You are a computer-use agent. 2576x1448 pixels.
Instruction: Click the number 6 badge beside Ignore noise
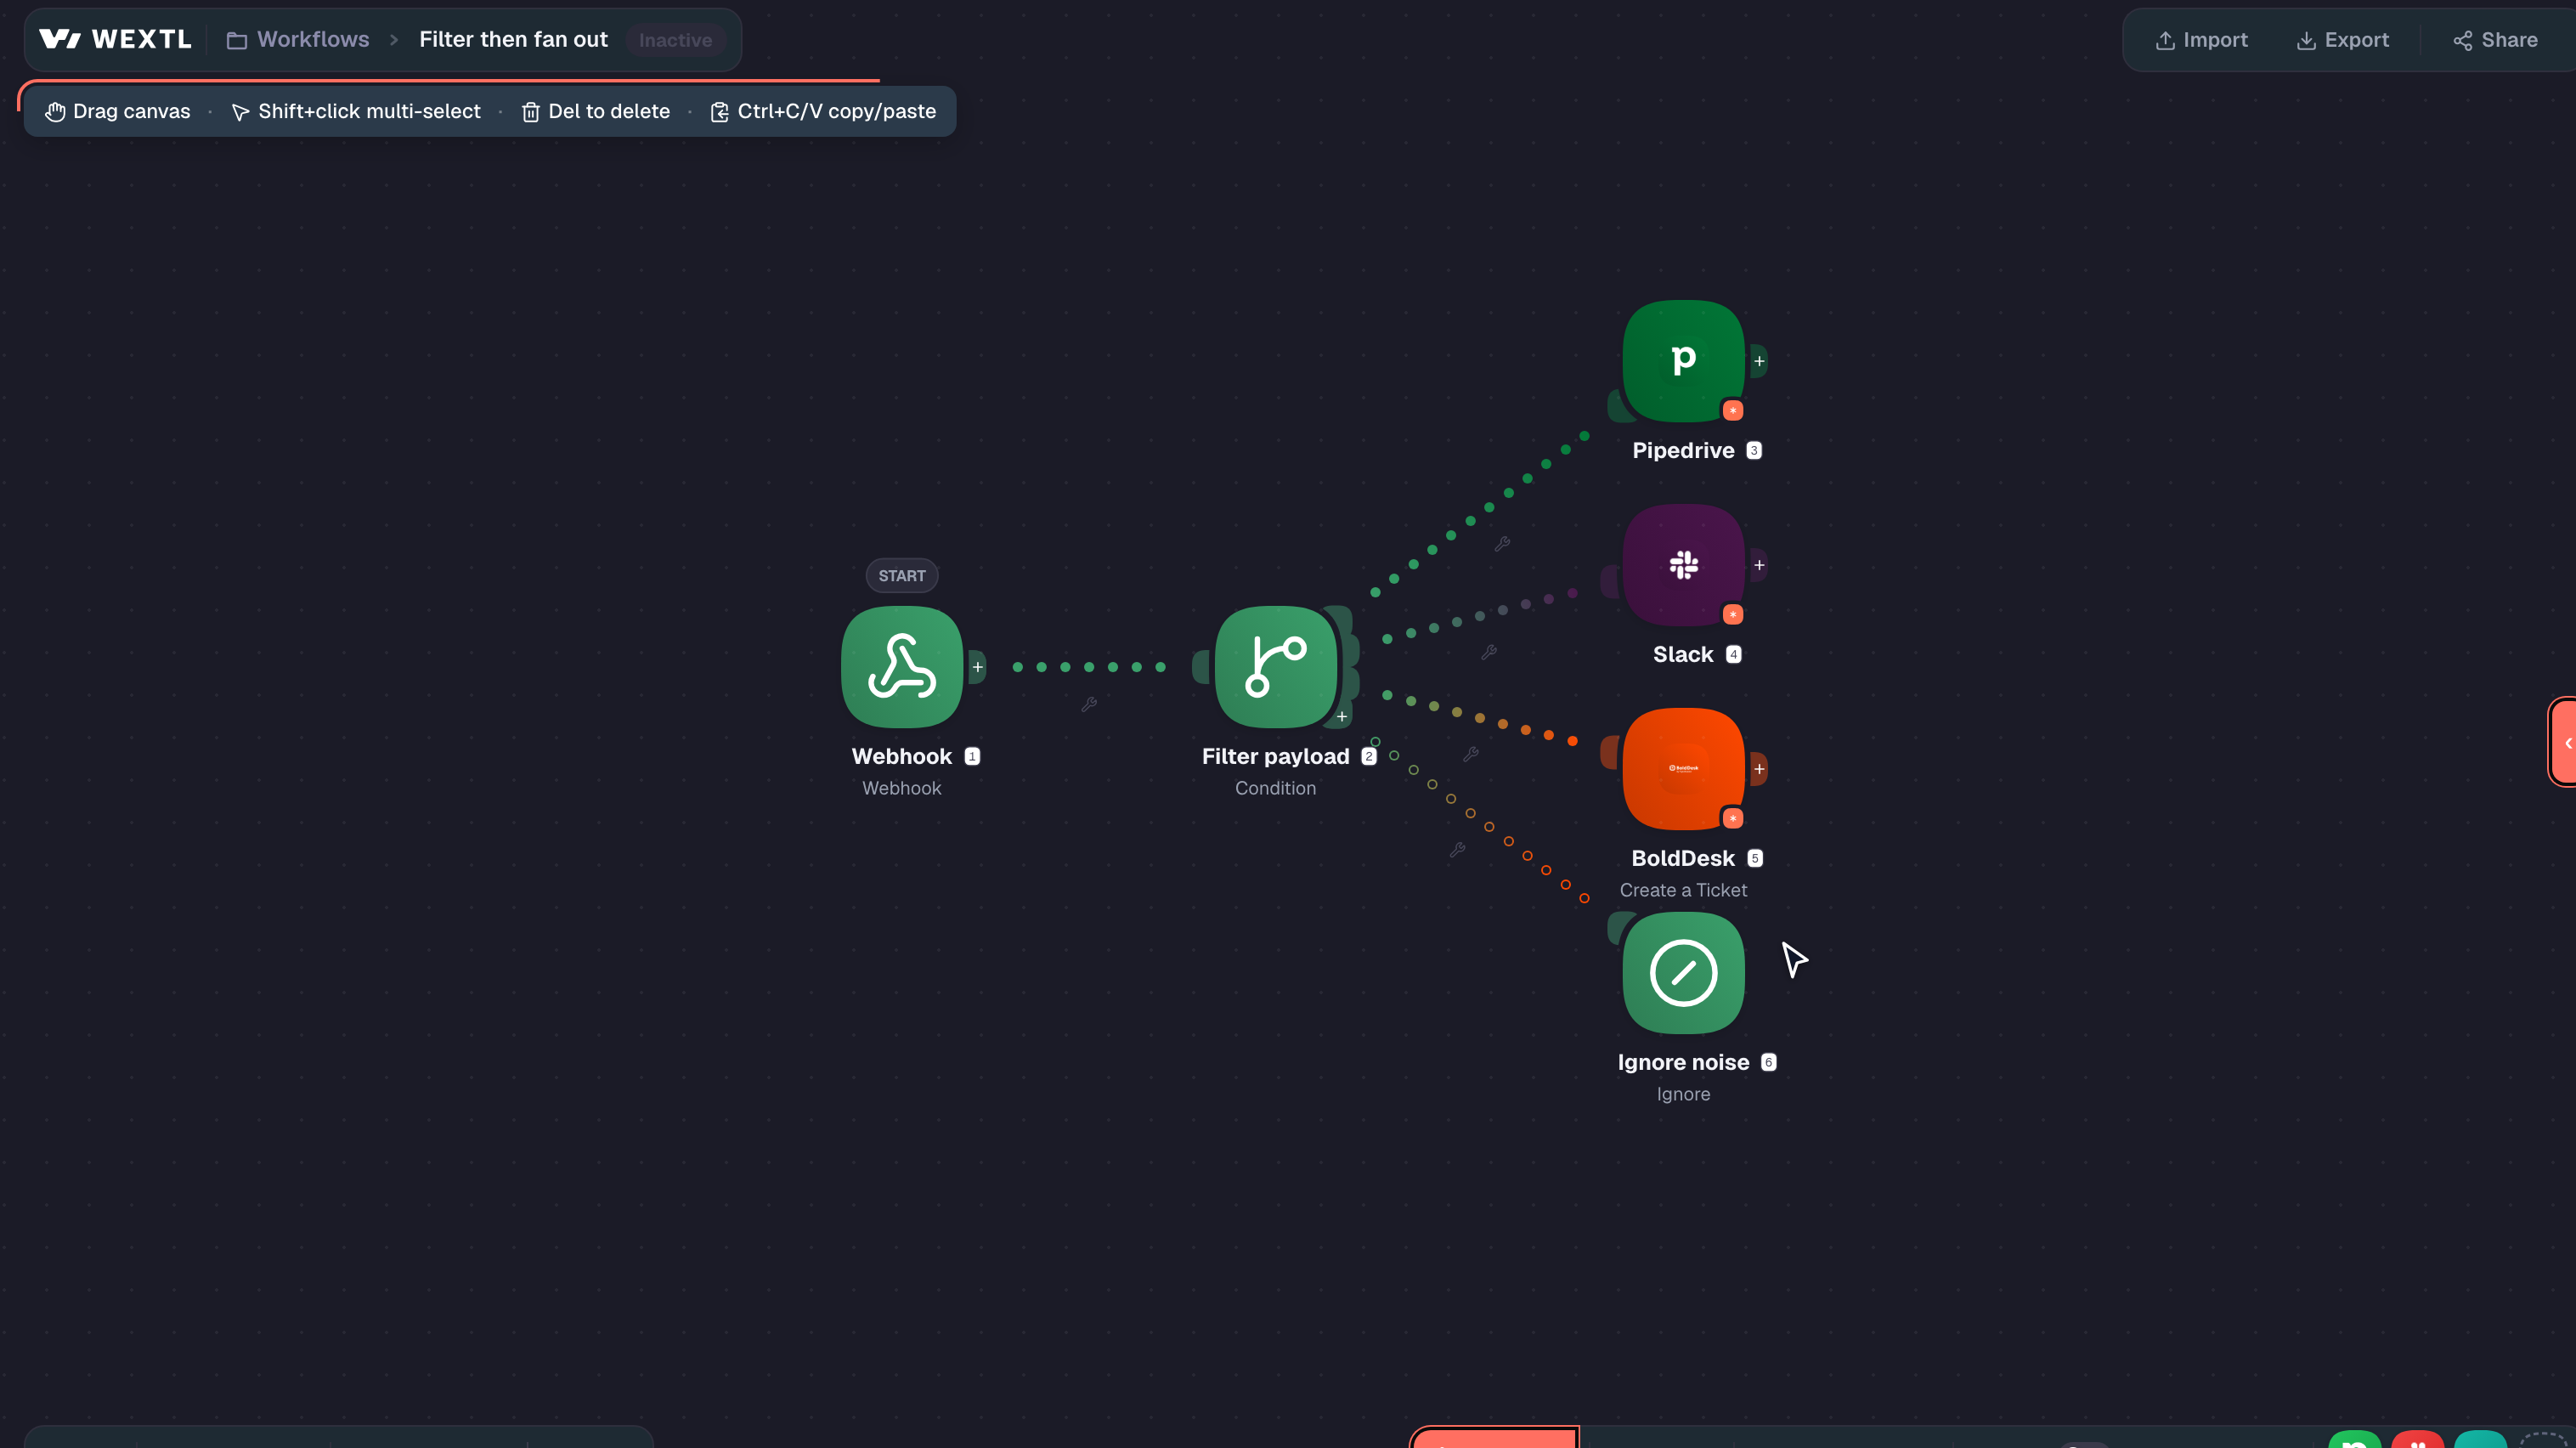click(x=1769, y=1062)
